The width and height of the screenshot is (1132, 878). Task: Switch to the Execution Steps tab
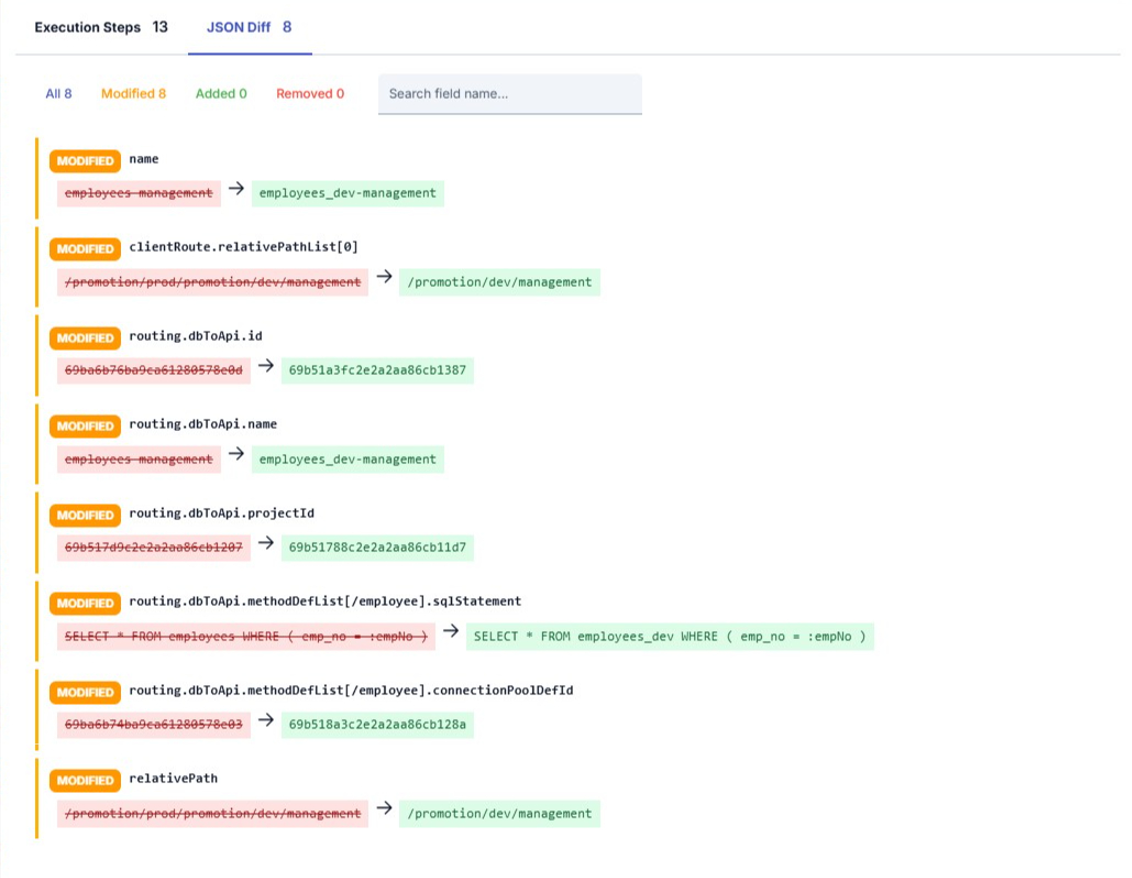tap(101, 27)
